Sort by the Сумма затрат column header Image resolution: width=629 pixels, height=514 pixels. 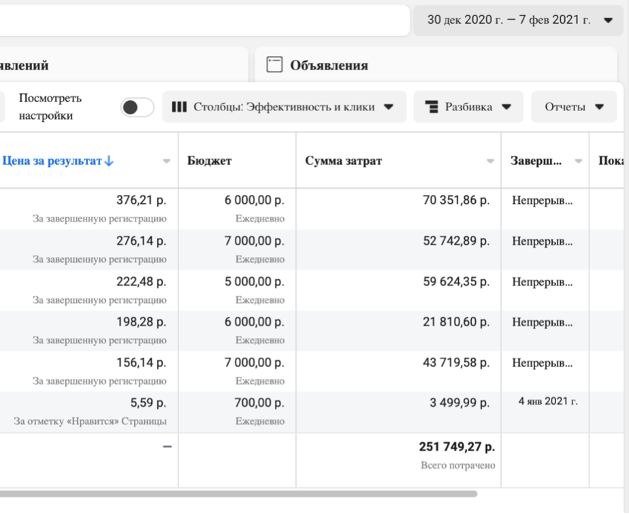[343, 161]
